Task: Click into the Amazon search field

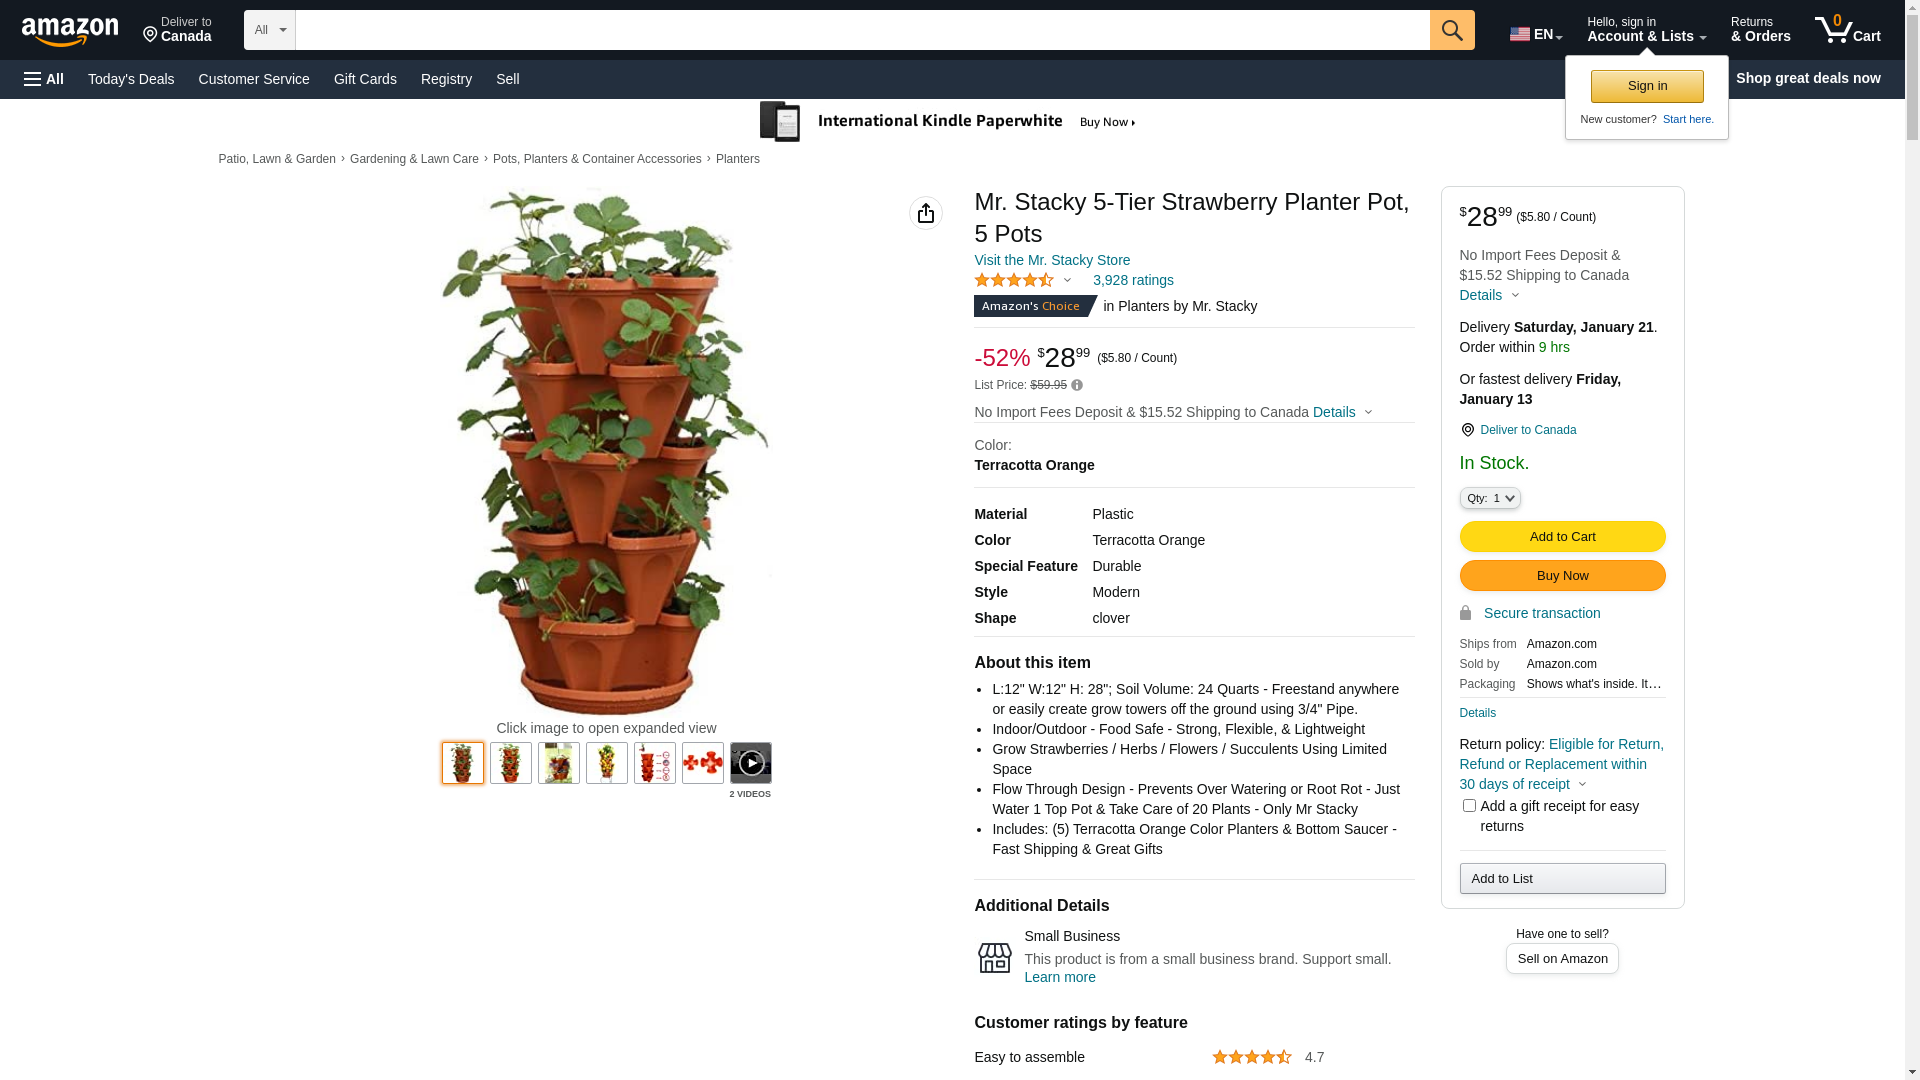Action: click(862, 30)
